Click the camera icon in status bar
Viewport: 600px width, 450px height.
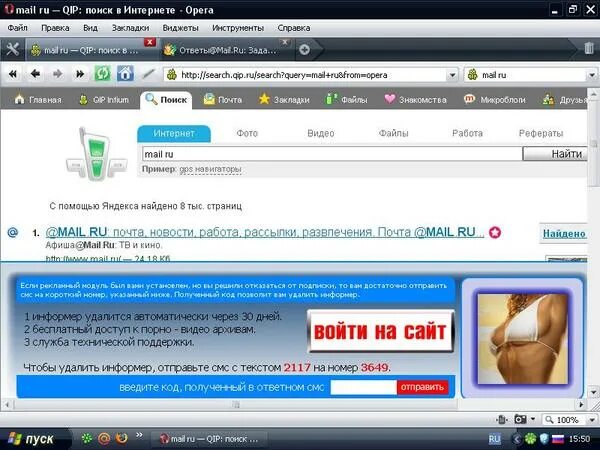pyautogui.click(x=520, y=419)
